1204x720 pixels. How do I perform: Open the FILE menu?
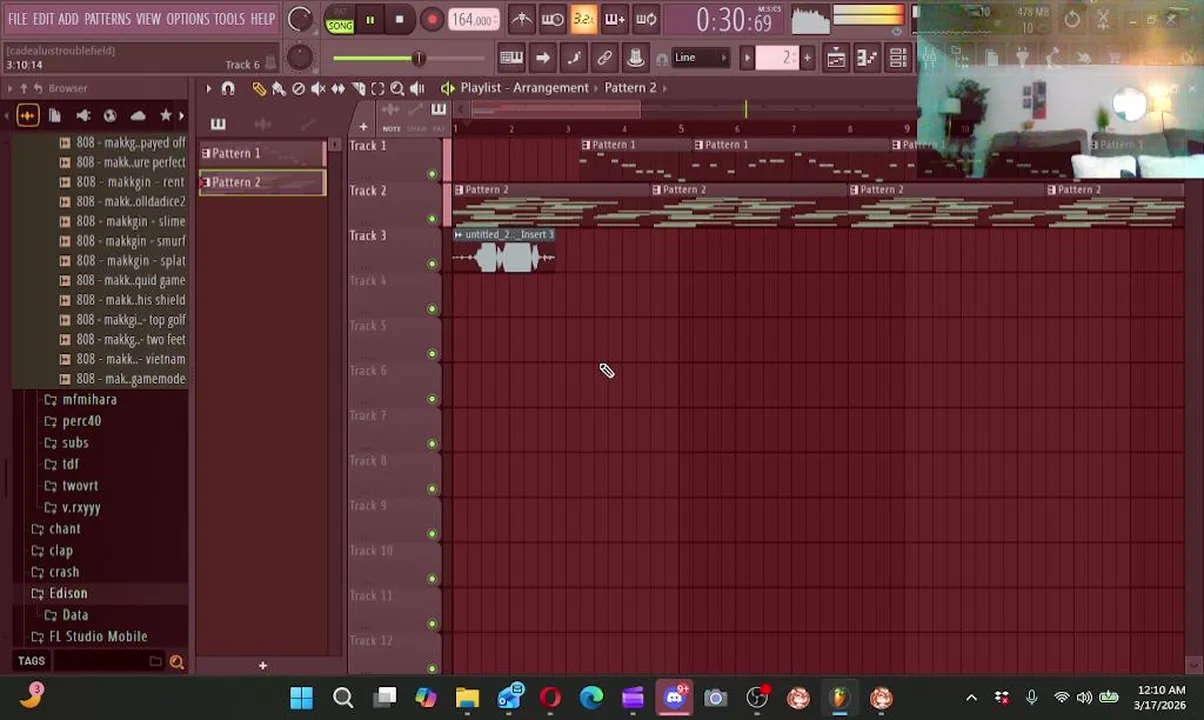pyautogui.click(x=18, y=19)
